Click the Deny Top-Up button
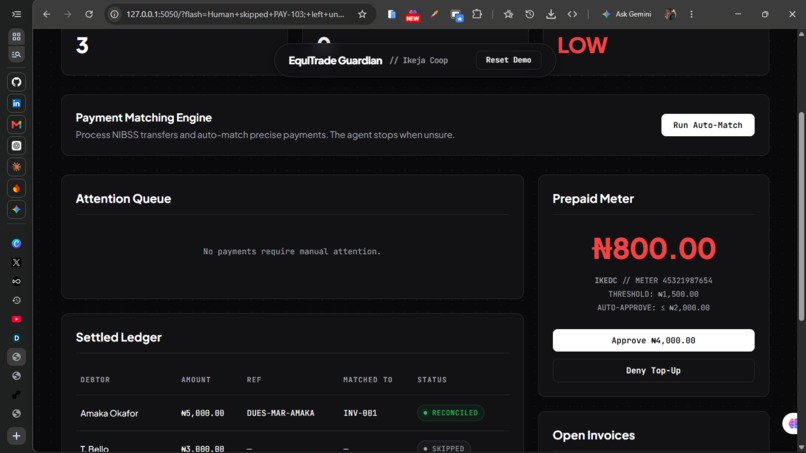Image resolution: width=806 pixels, height=453 pixels. point(653,370)
